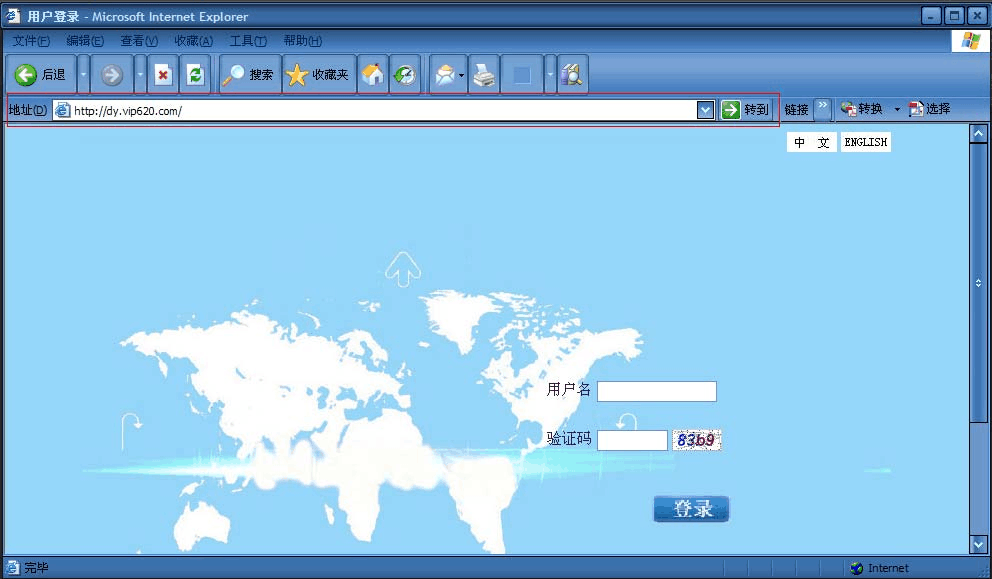
Task: Expand the Links (链接) chevron
Action: (822, 108)
